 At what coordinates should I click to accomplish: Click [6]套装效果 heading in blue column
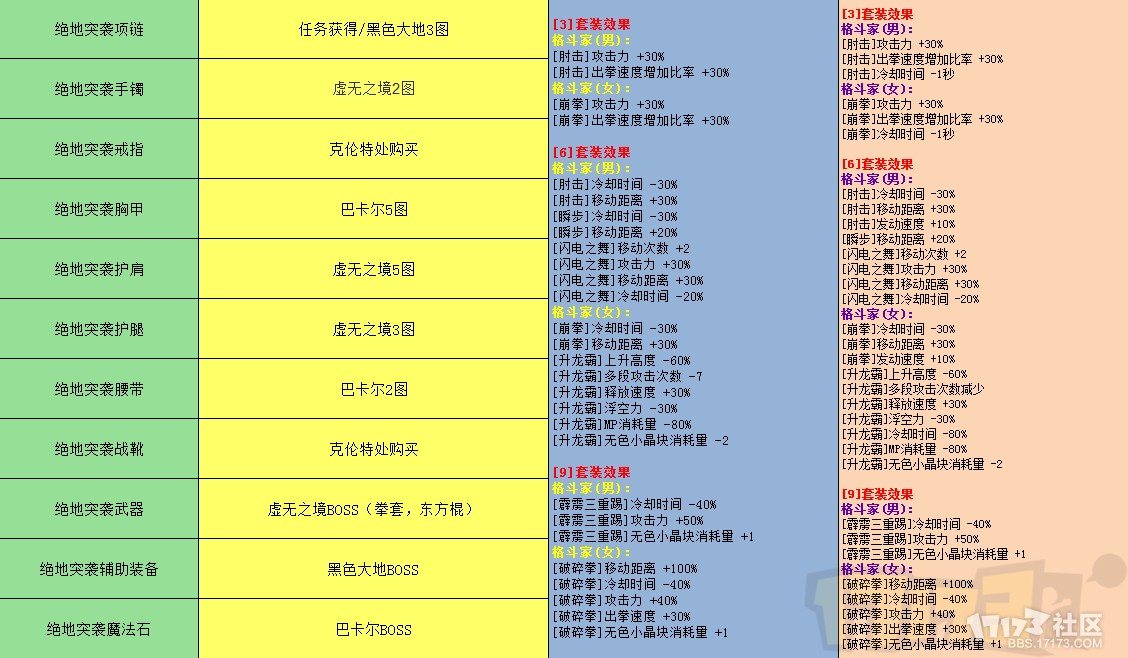(591, 152)
